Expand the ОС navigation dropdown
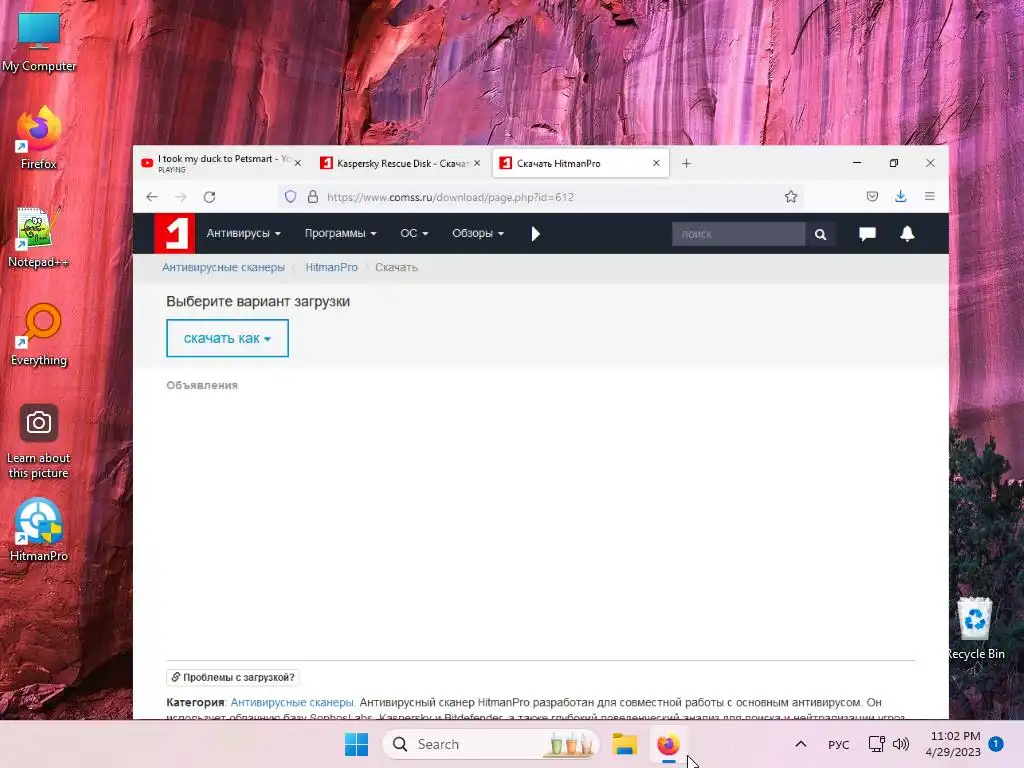1024x768 pixels. click(414, 233)
